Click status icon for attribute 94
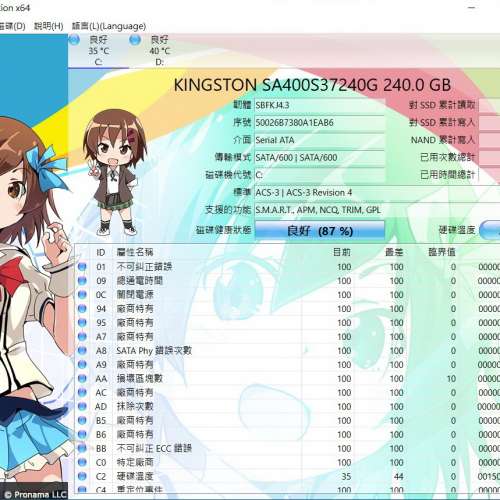The width and height of the screenshot is (500, 500). 82,309
